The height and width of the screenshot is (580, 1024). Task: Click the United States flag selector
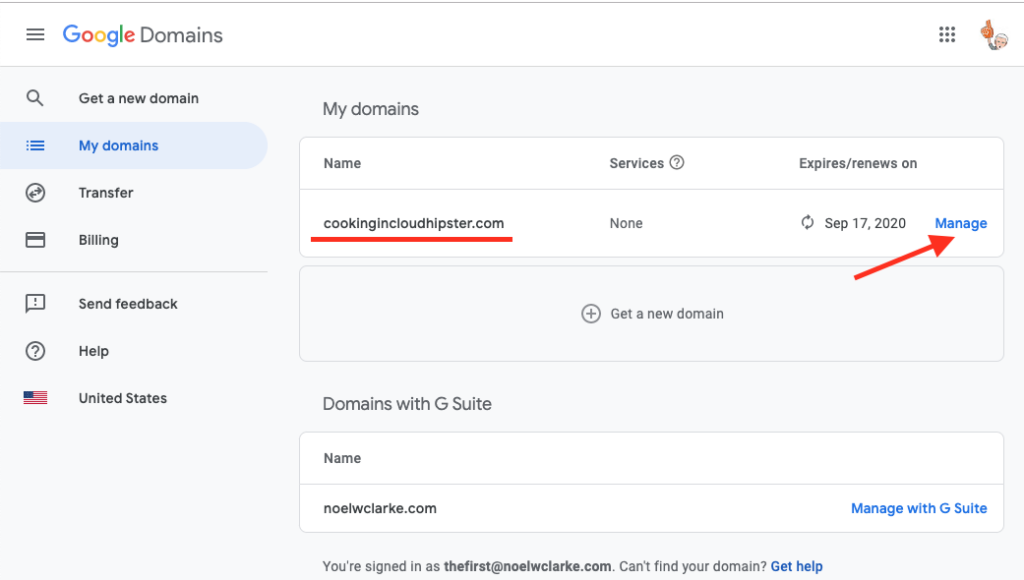[x=35, y=397]
